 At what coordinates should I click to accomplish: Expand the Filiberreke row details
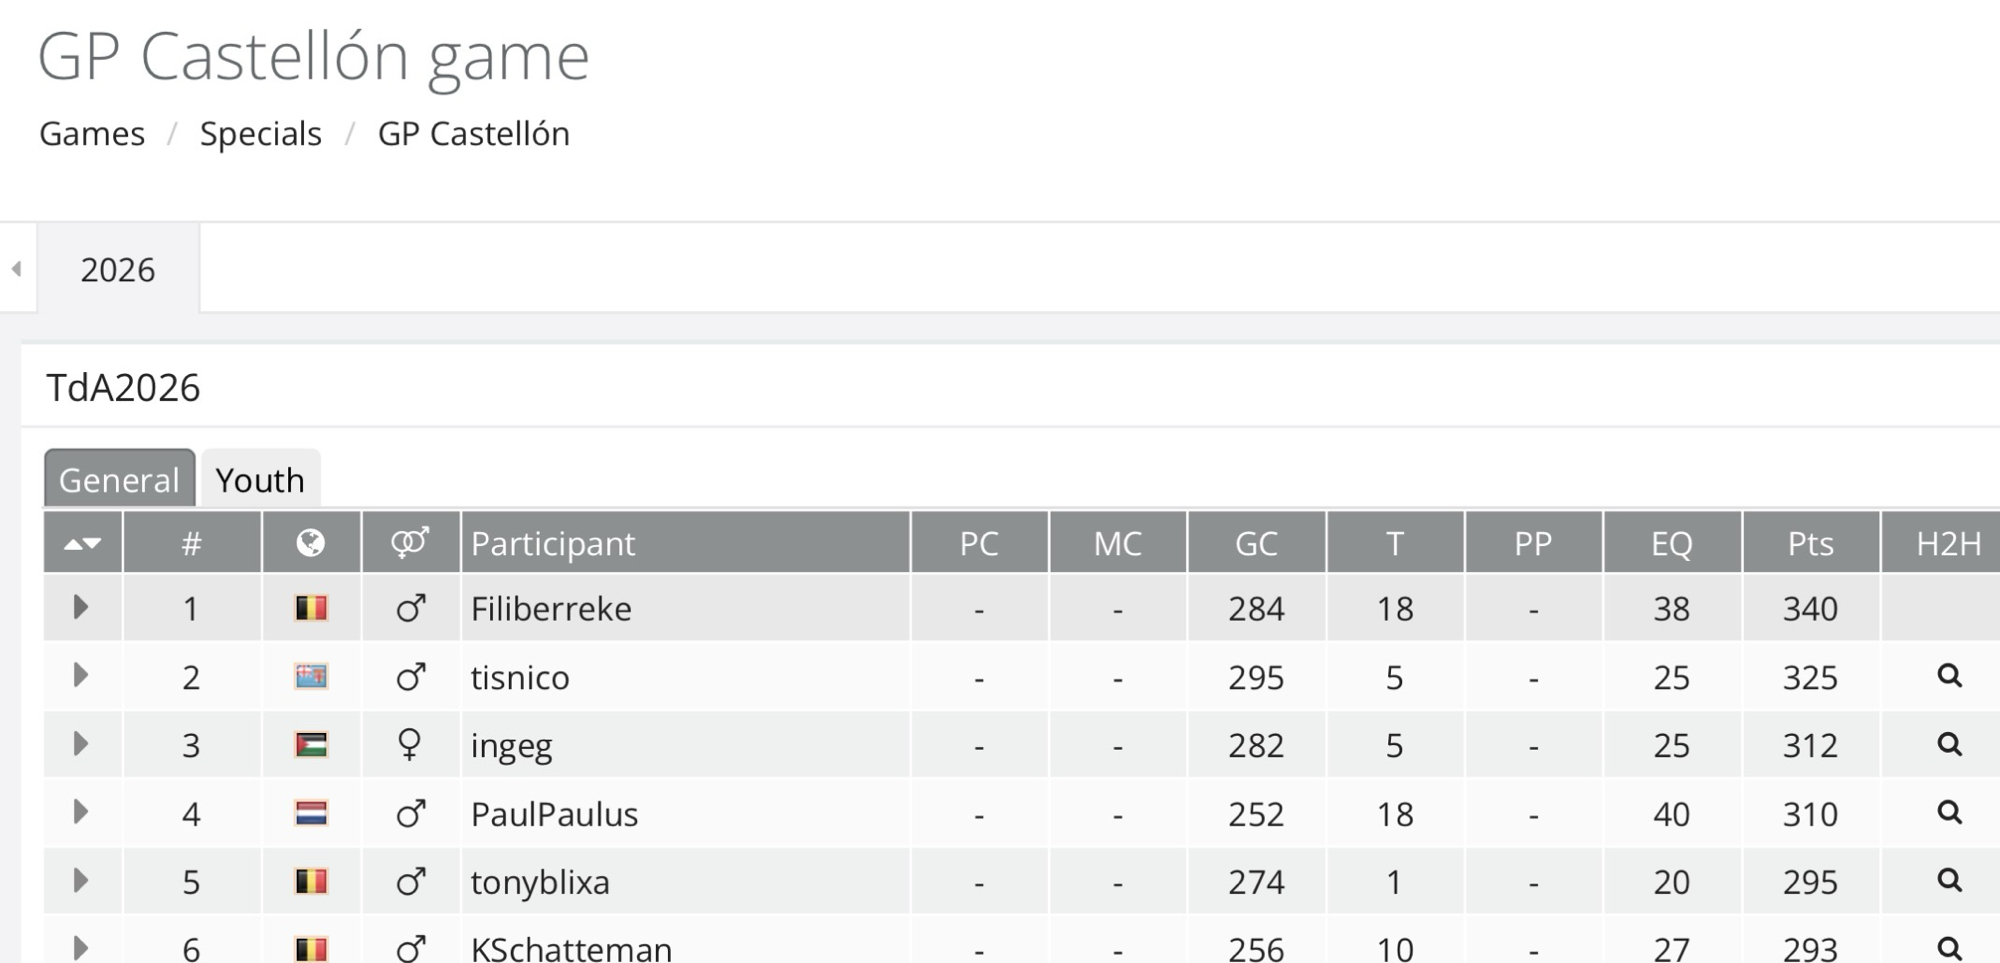click(x=81, y=607)
